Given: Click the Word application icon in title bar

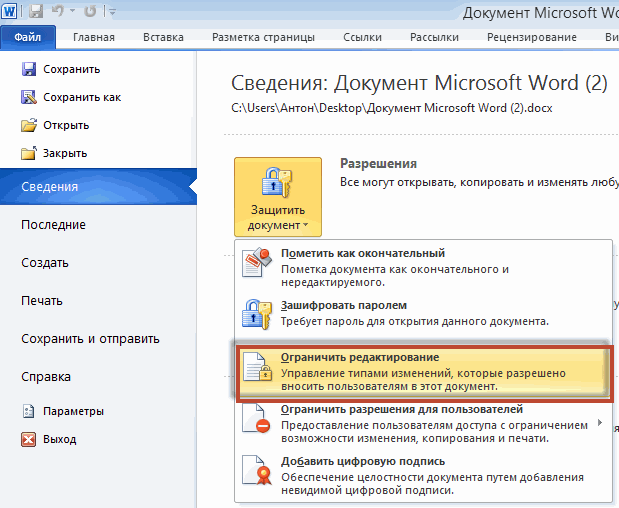Looking at the screenshot, I should point(9,11).
